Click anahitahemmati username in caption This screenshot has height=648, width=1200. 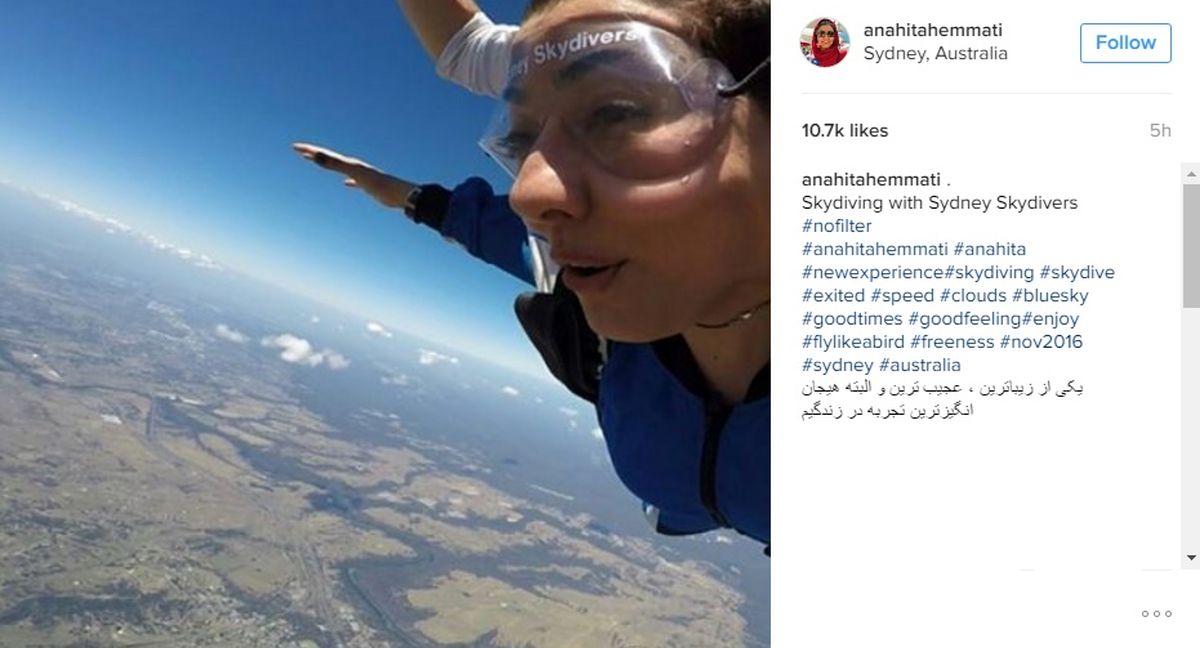pos(871,180)
